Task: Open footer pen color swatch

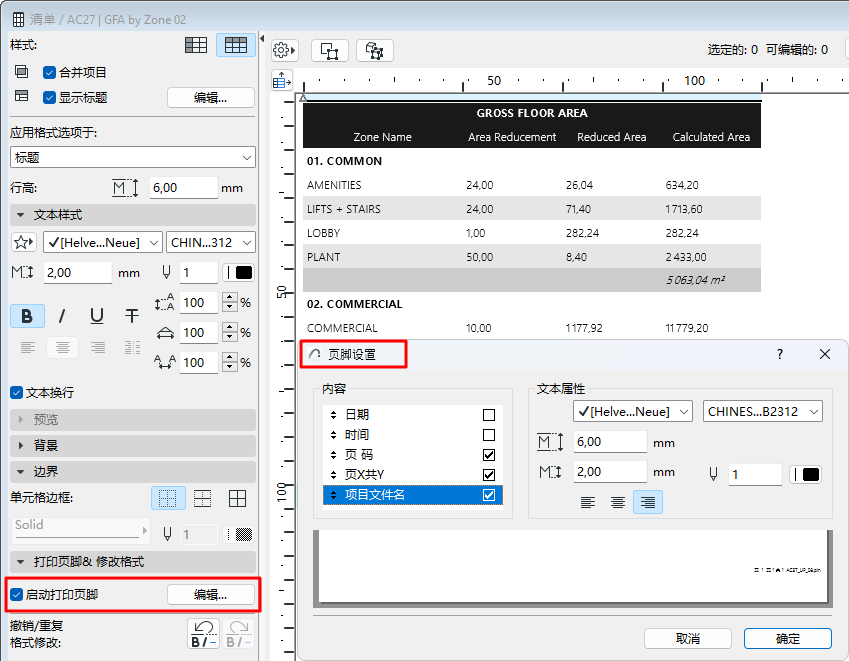Action: point(806,475)
